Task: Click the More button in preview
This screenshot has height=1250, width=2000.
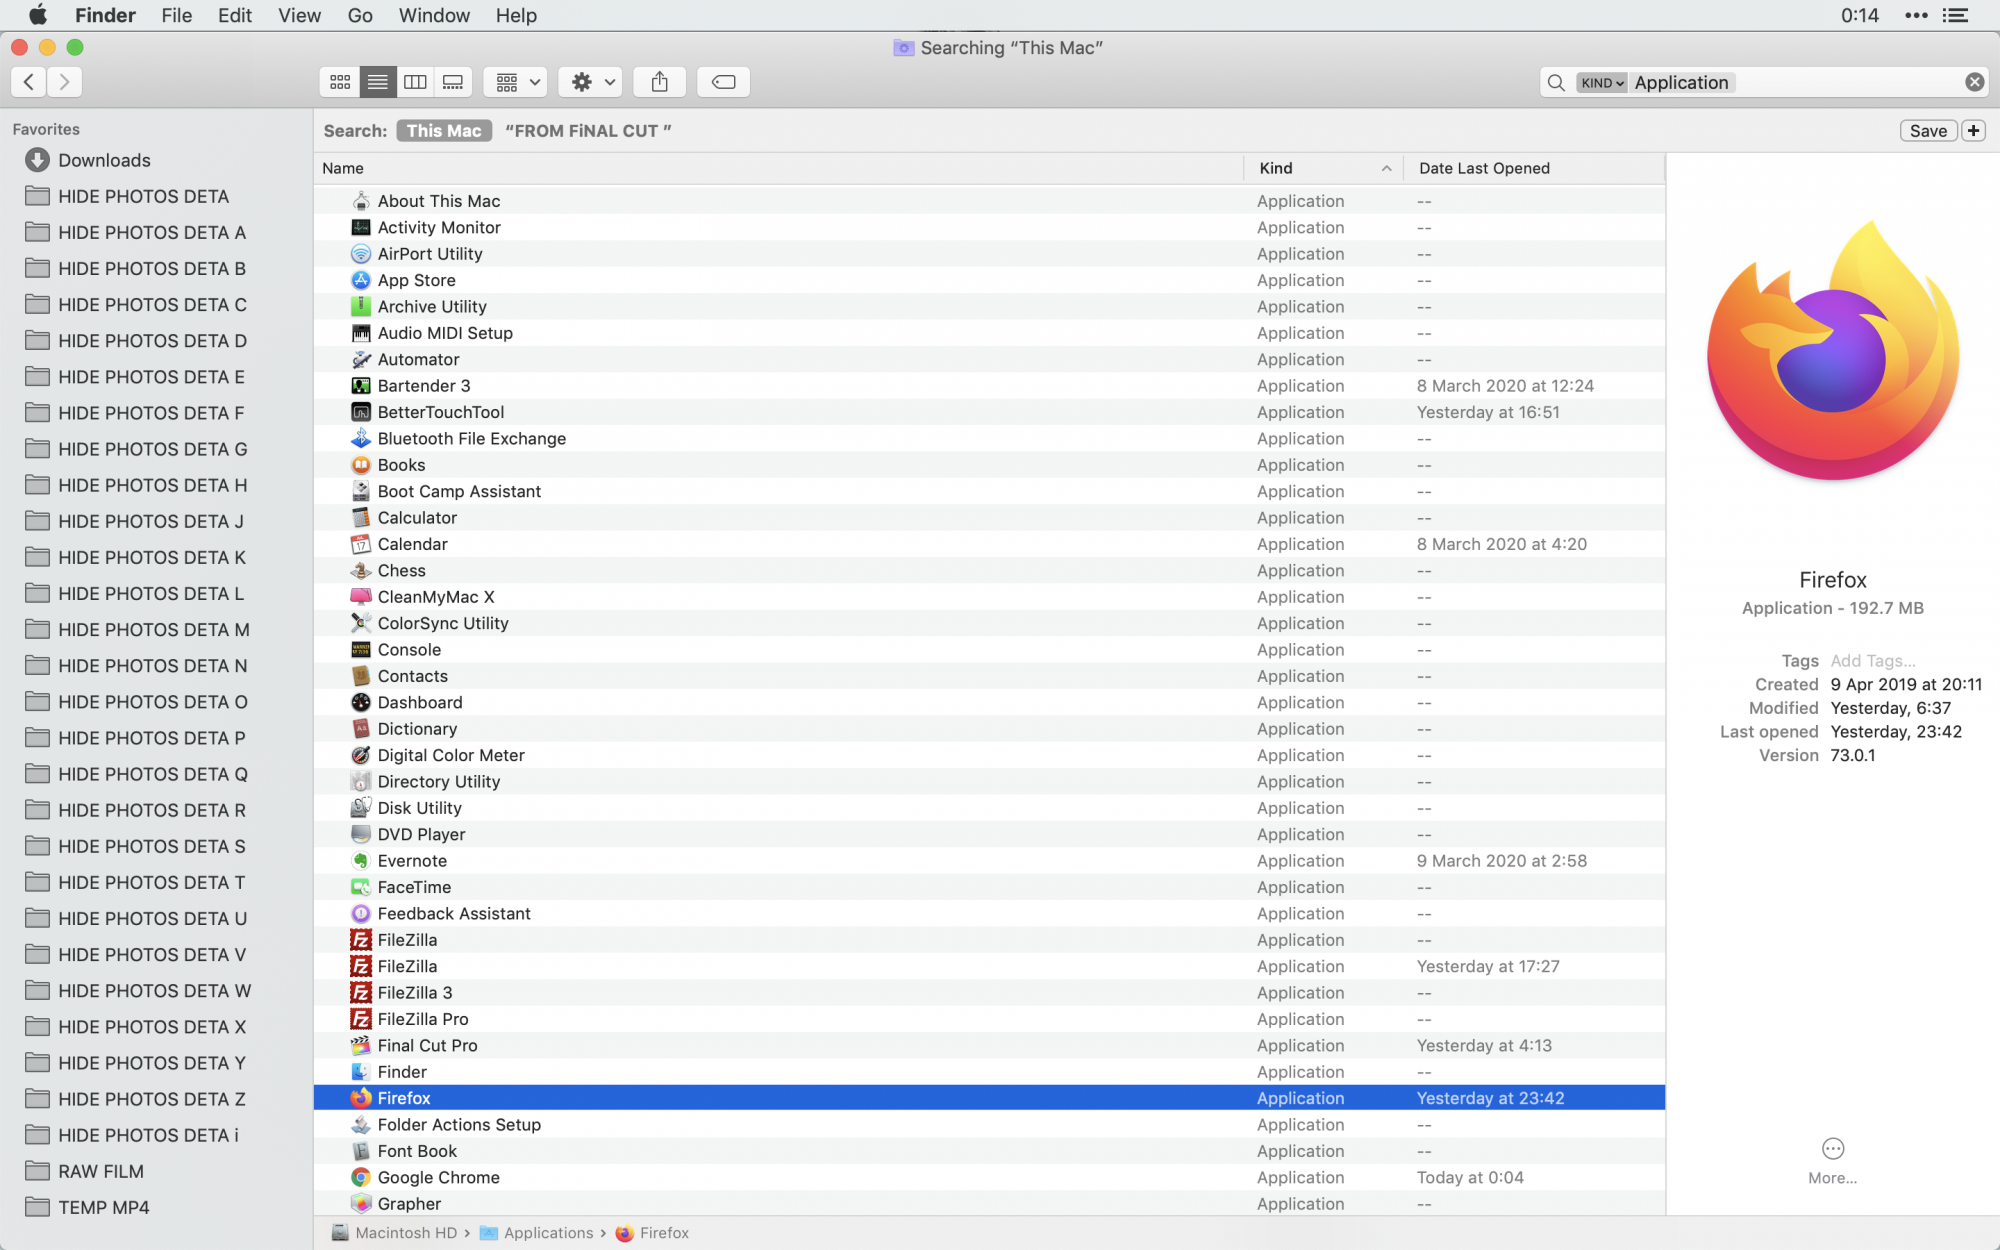Action: coord(1832,1160)
